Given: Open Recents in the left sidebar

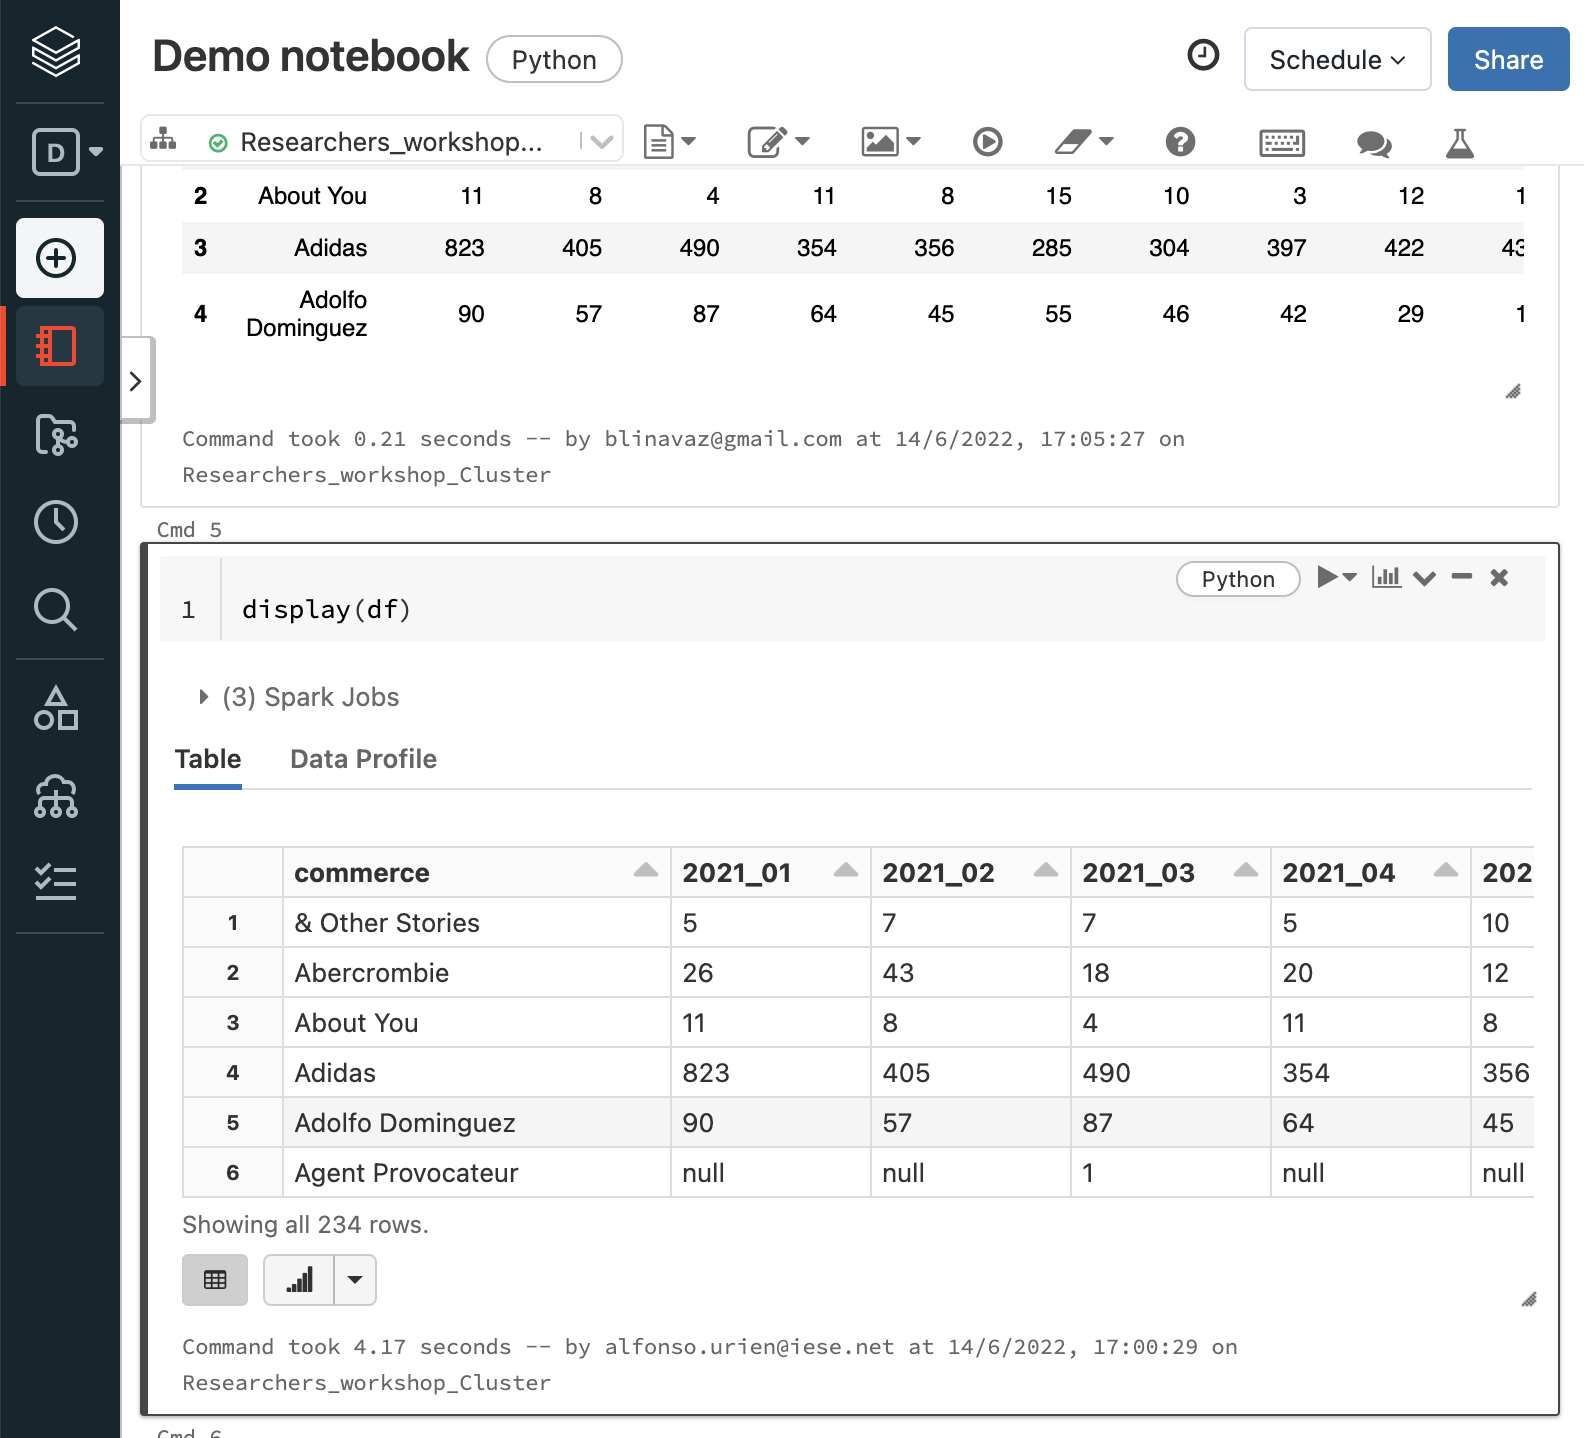Looking at the screenshot, I should point(56,522).
